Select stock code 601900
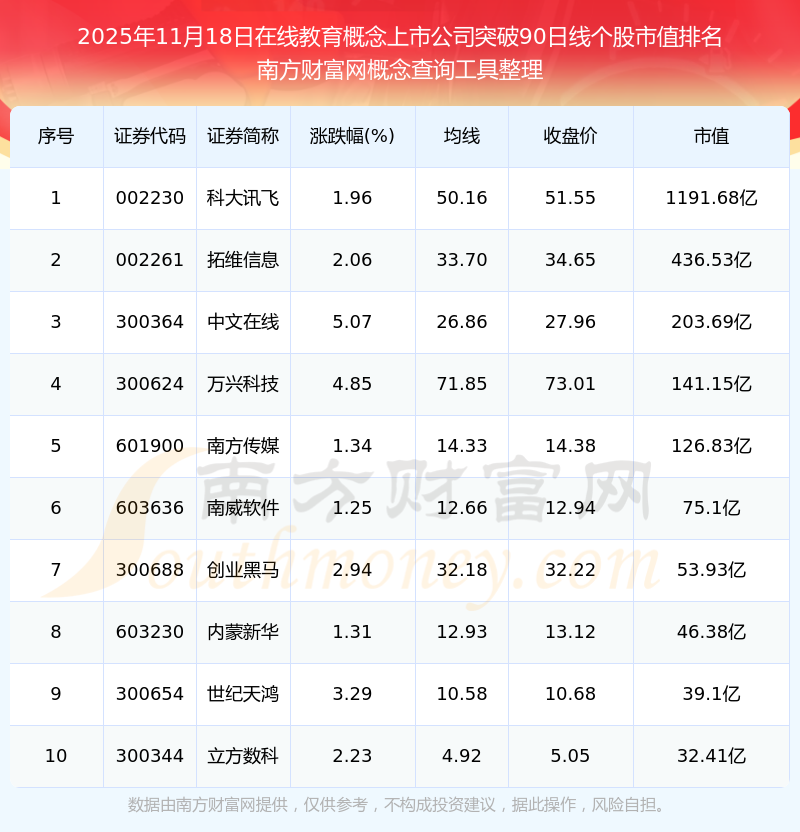 click(x=150, y=446)
